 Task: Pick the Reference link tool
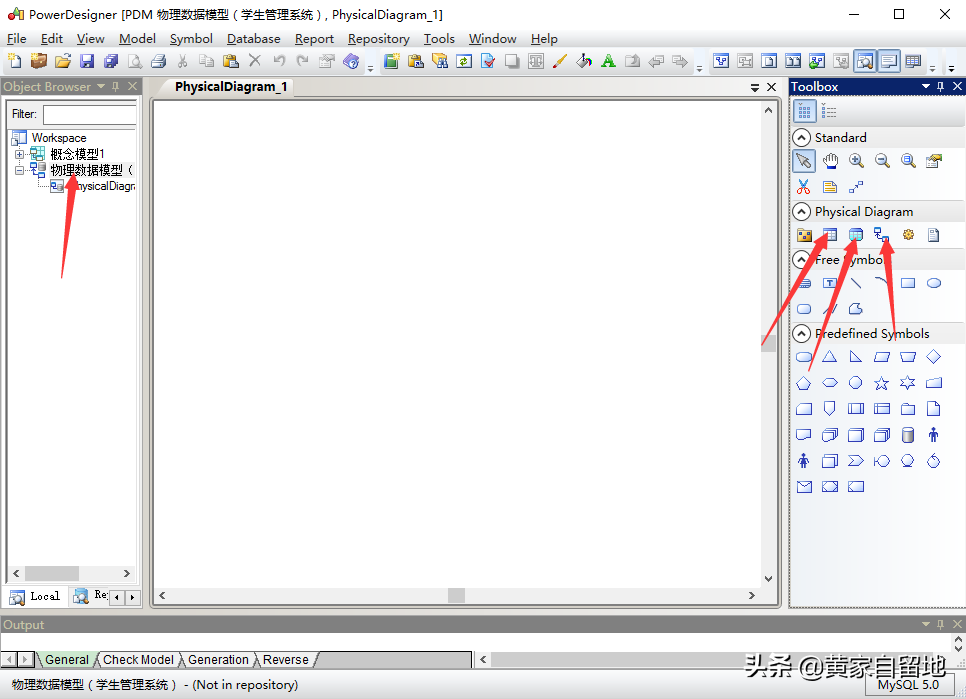tap(882, 236)
